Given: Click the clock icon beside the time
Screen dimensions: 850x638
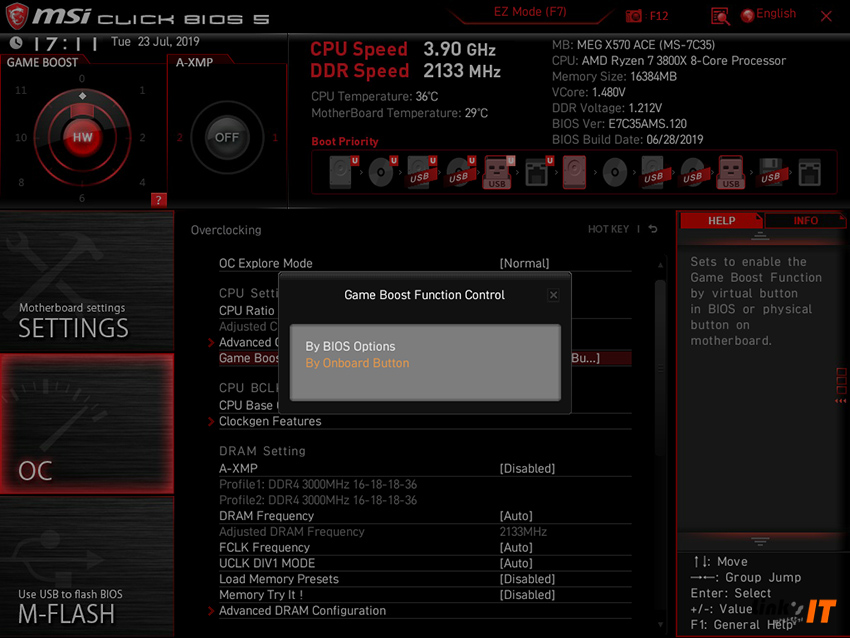Looking at the screenshot, I should 16,42.
